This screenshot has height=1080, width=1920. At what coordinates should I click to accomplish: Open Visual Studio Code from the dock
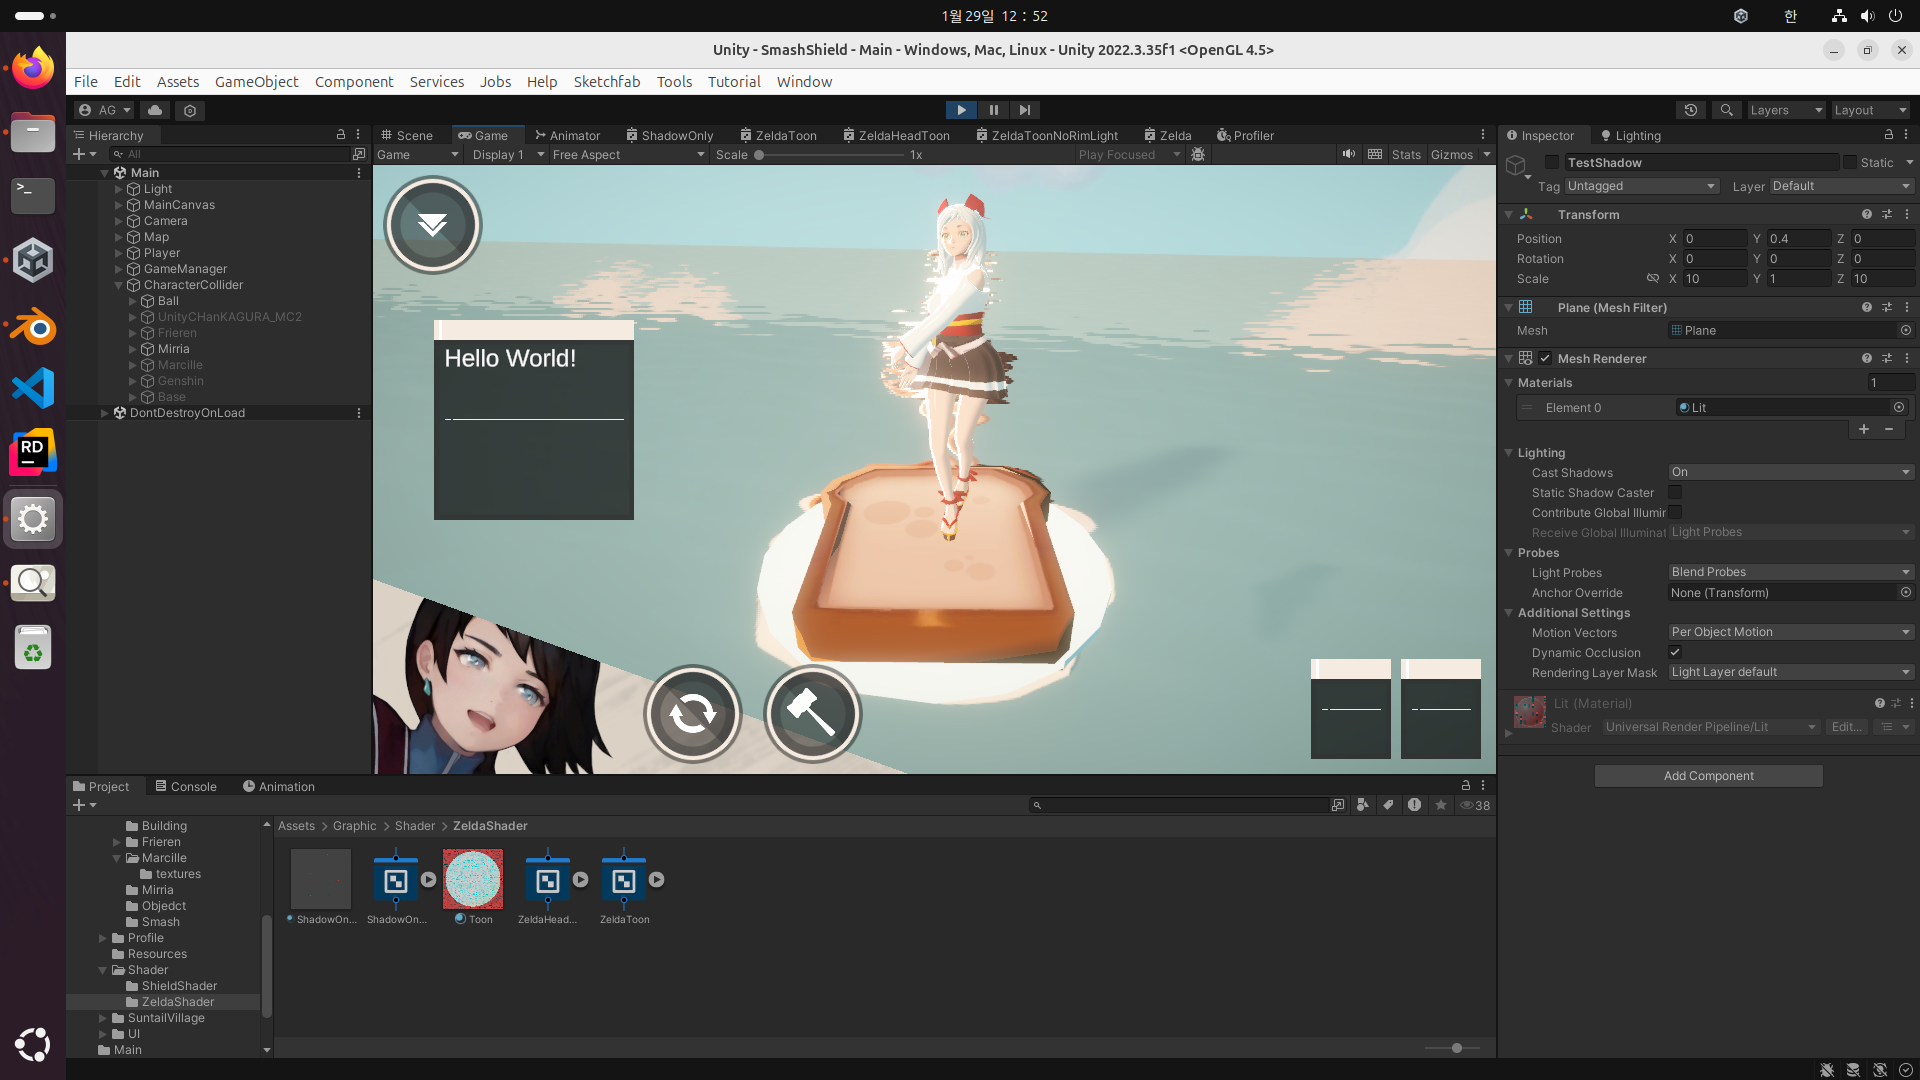click(33, 388)
